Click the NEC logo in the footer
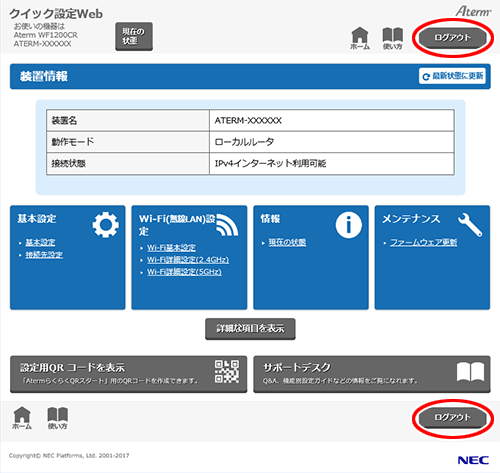Screen dimensions: 500x473 click(473, 460)
